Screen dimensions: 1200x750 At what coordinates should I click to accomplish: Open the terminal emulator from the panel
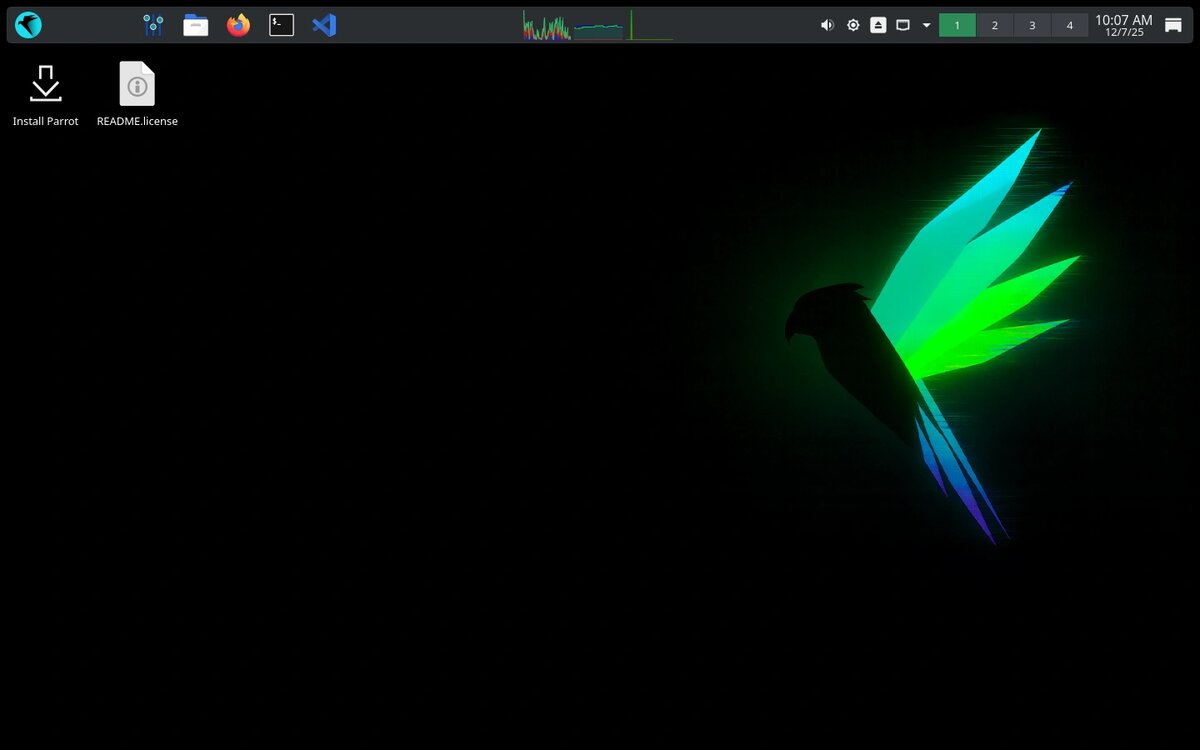tap(281, 25)
